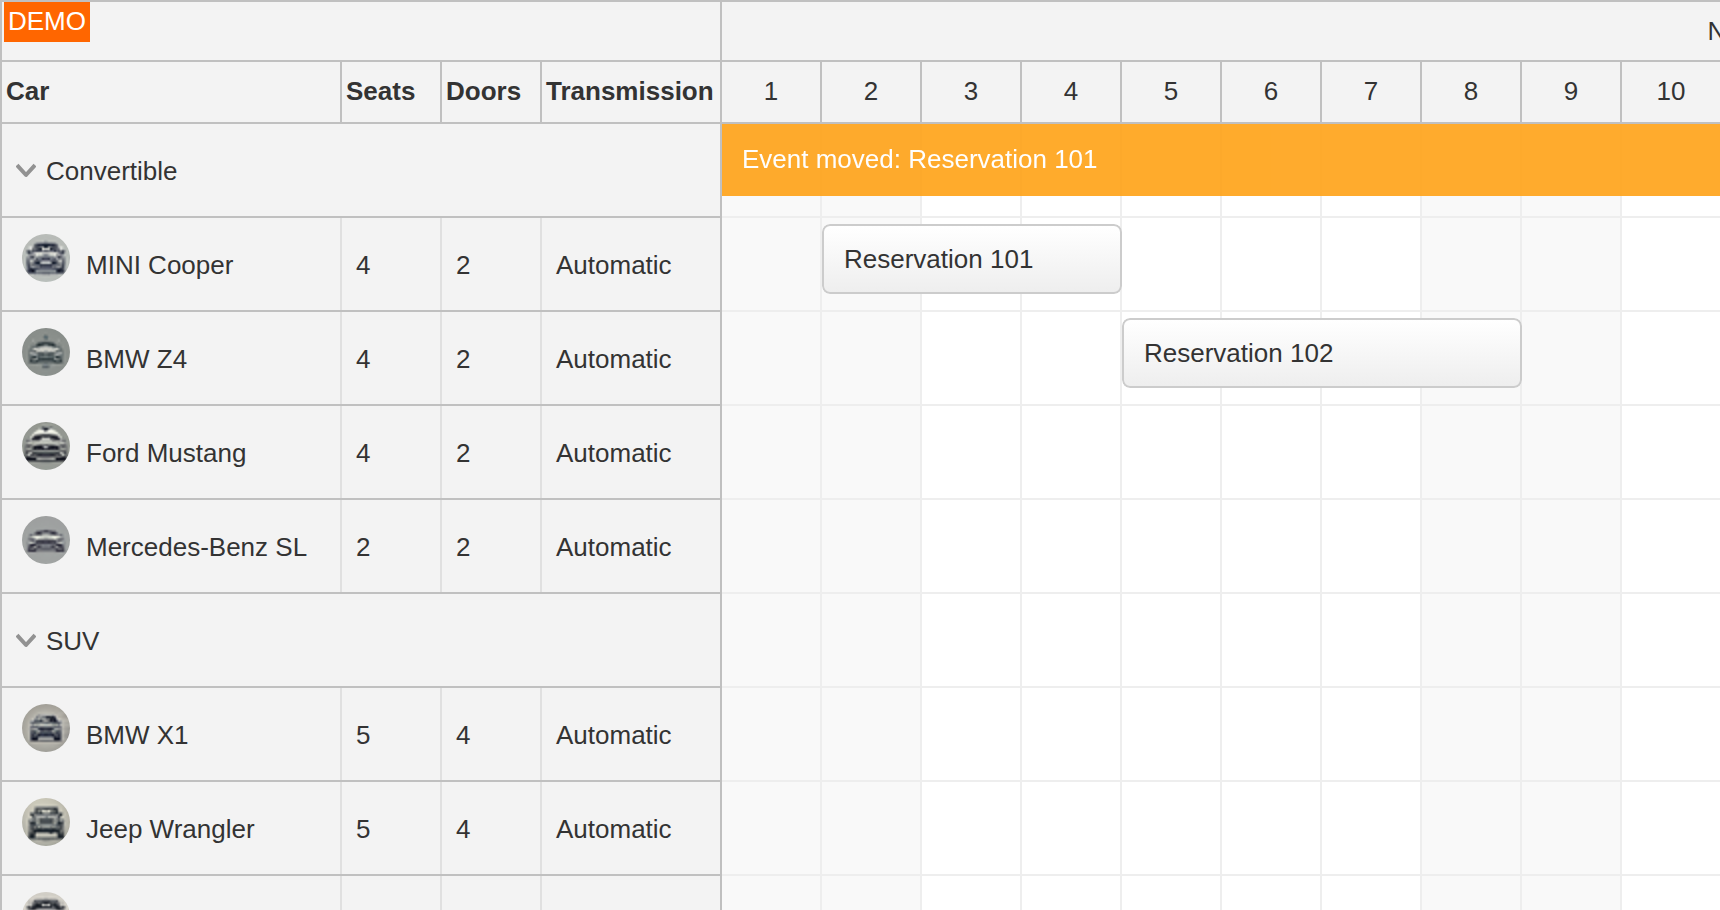This screenshot has width=1720, height=910.
Task: Select day 7 in the timeline header
Action: coord(1371,92)
